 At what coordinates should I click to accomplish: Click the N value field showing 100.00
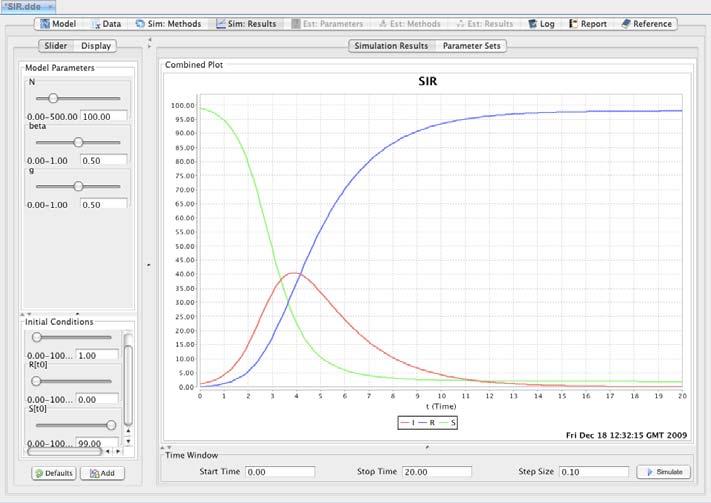104,117
